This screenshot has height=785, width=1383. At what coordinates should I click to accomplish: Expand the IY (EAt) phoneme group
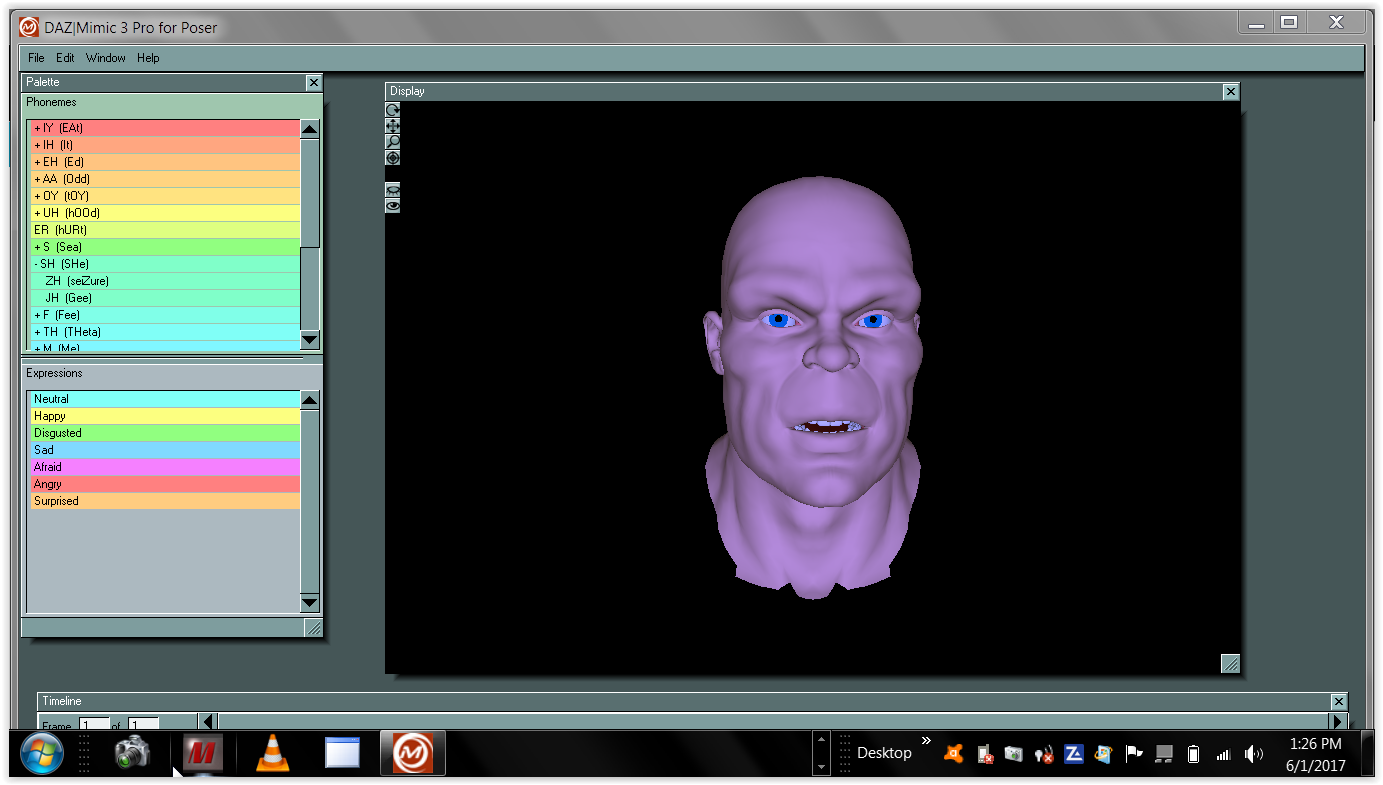(37, 128)
